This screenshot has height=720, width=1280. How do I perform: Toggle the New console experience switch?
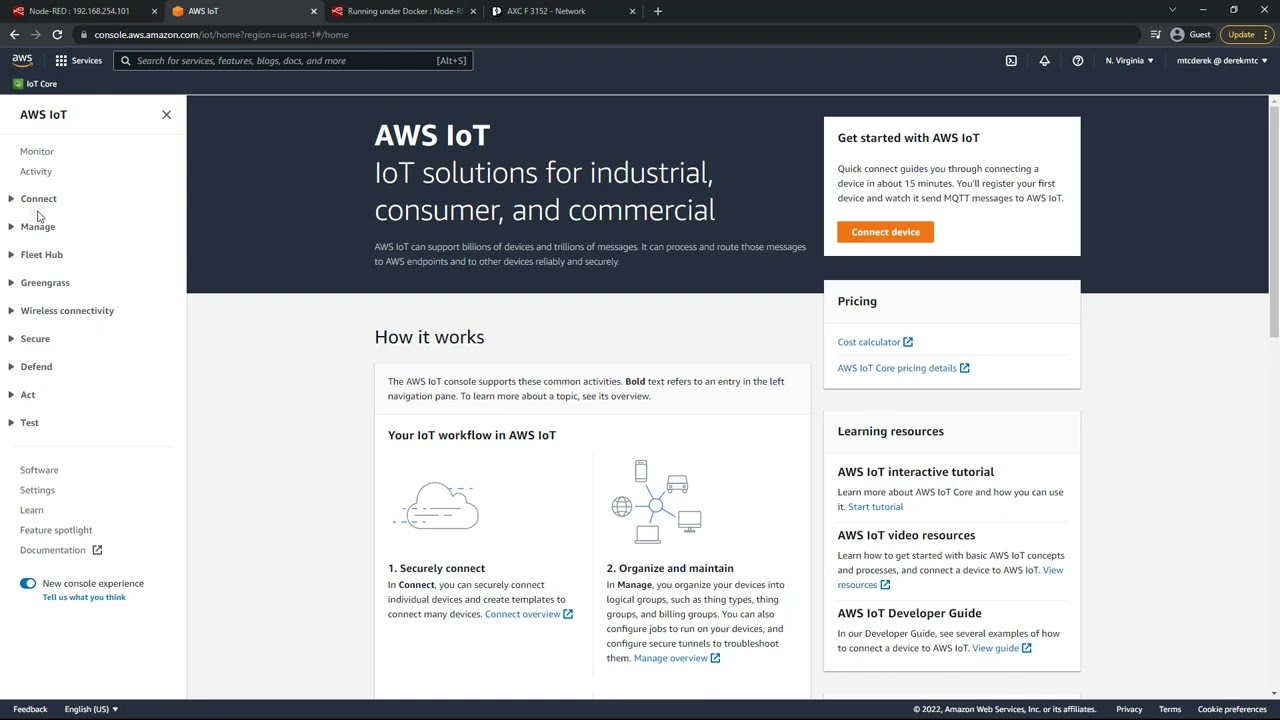pos(28,583)
